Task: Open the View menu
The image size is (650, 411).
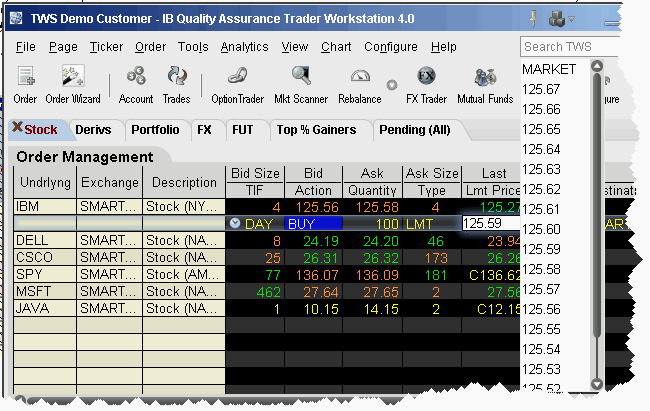Action: point(295,47)
